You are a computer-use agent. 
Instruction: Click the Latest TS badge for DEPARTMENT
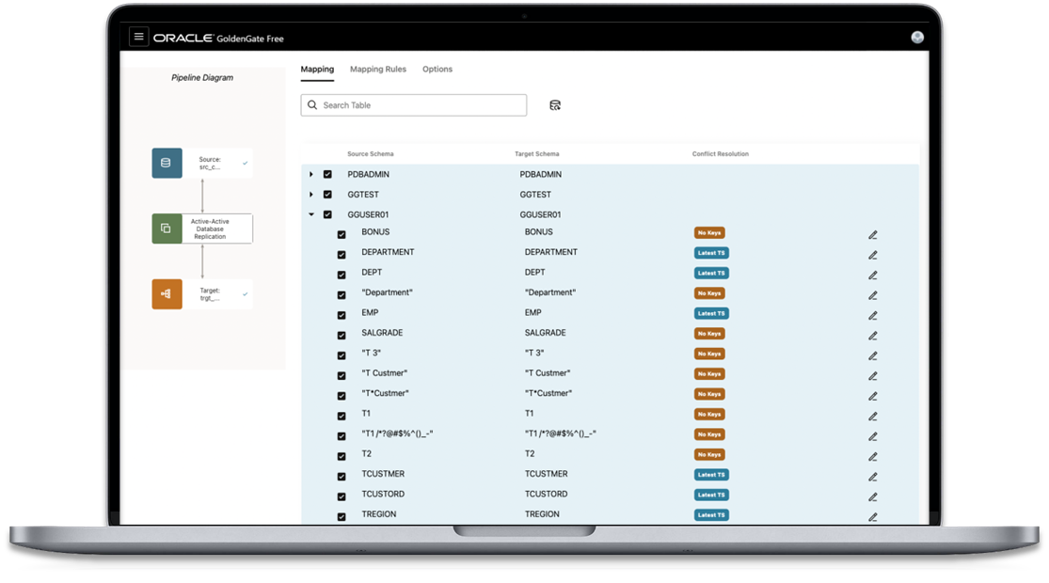point(711,253)
